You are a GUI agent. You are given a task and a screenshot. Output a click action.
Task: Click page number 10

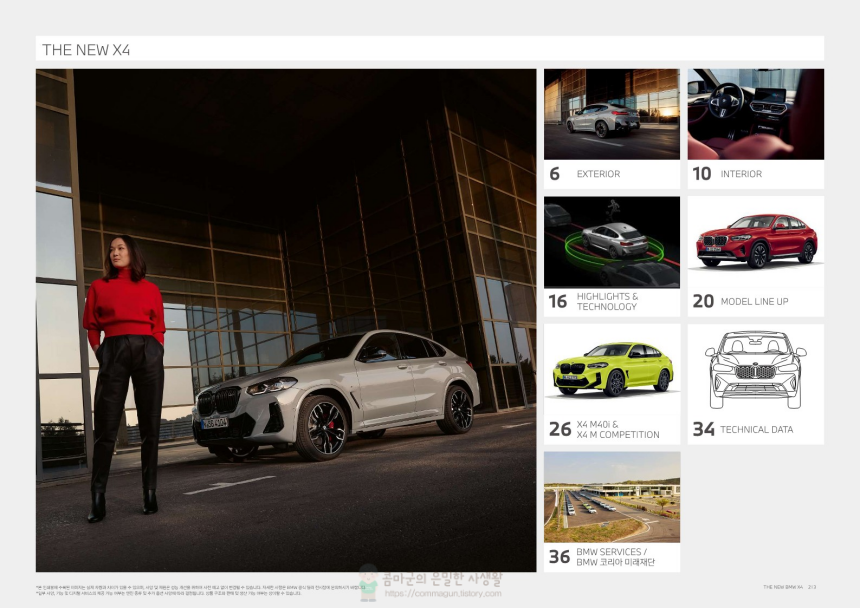point(701,174)
